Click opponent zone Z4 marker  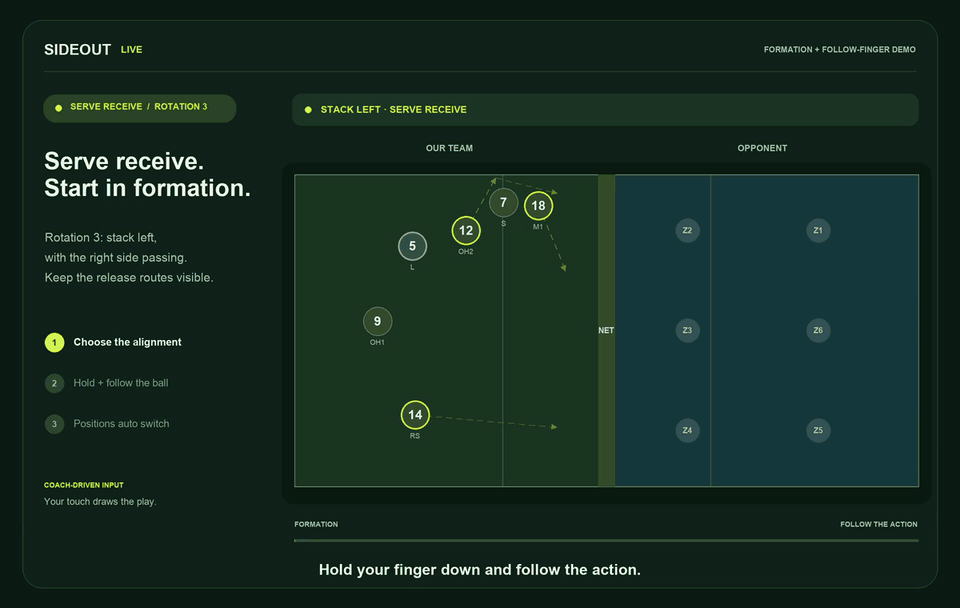point(687,430)
